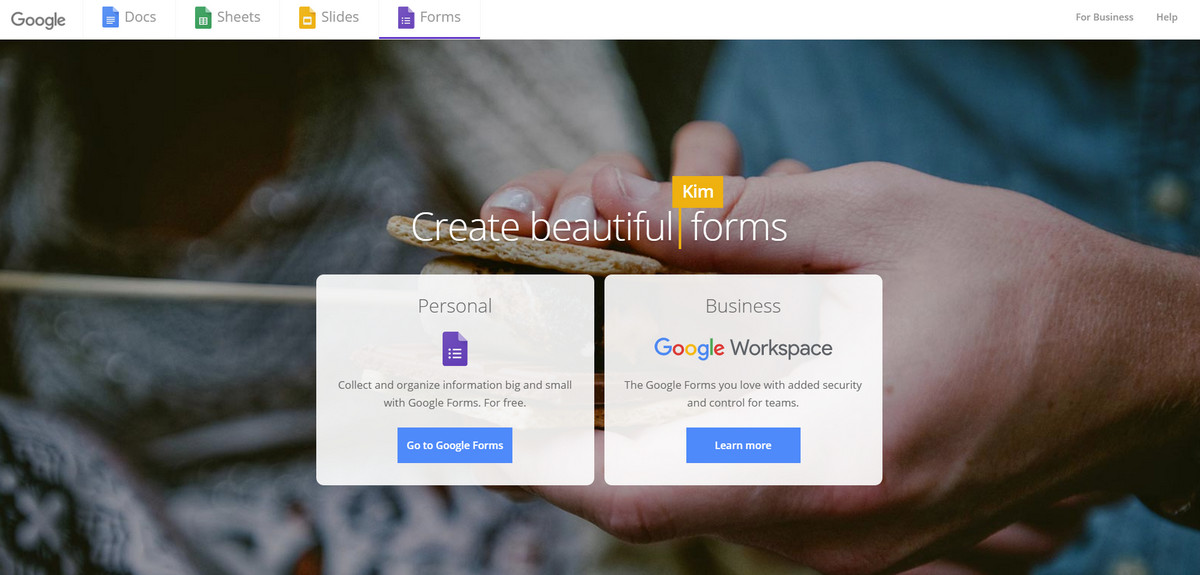Screen dimensions: 1200x575
Task: Click the Google Workspace logo
Action: pos(743,348)
